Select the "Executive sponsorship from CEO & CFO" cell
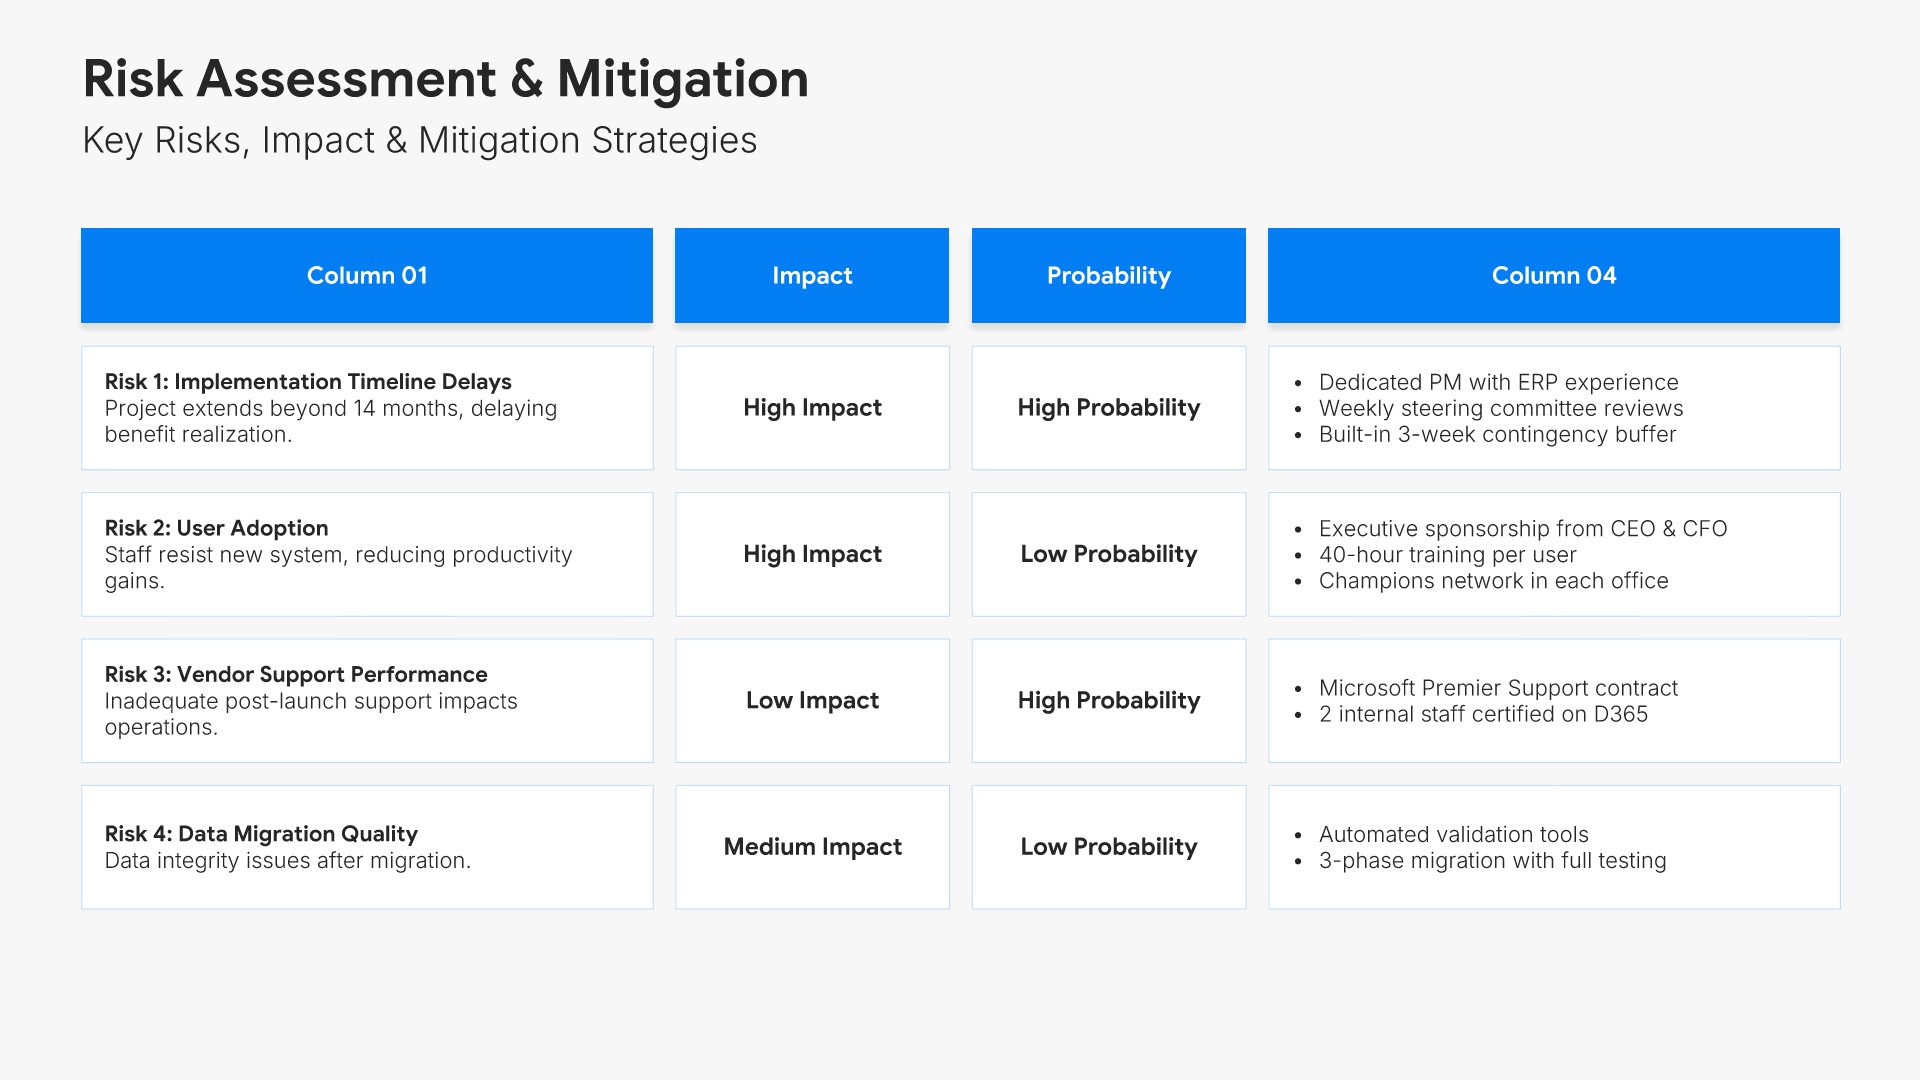The width and height of the screenshot is (1920, 1080). [x=1553, y=554]
